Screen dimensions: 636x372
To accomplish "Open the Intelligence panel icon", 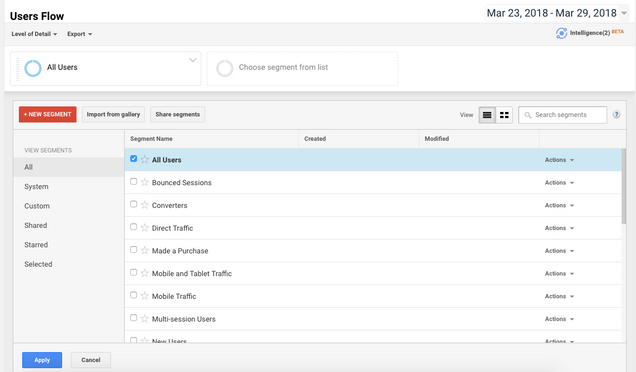I will click(561, 33).
